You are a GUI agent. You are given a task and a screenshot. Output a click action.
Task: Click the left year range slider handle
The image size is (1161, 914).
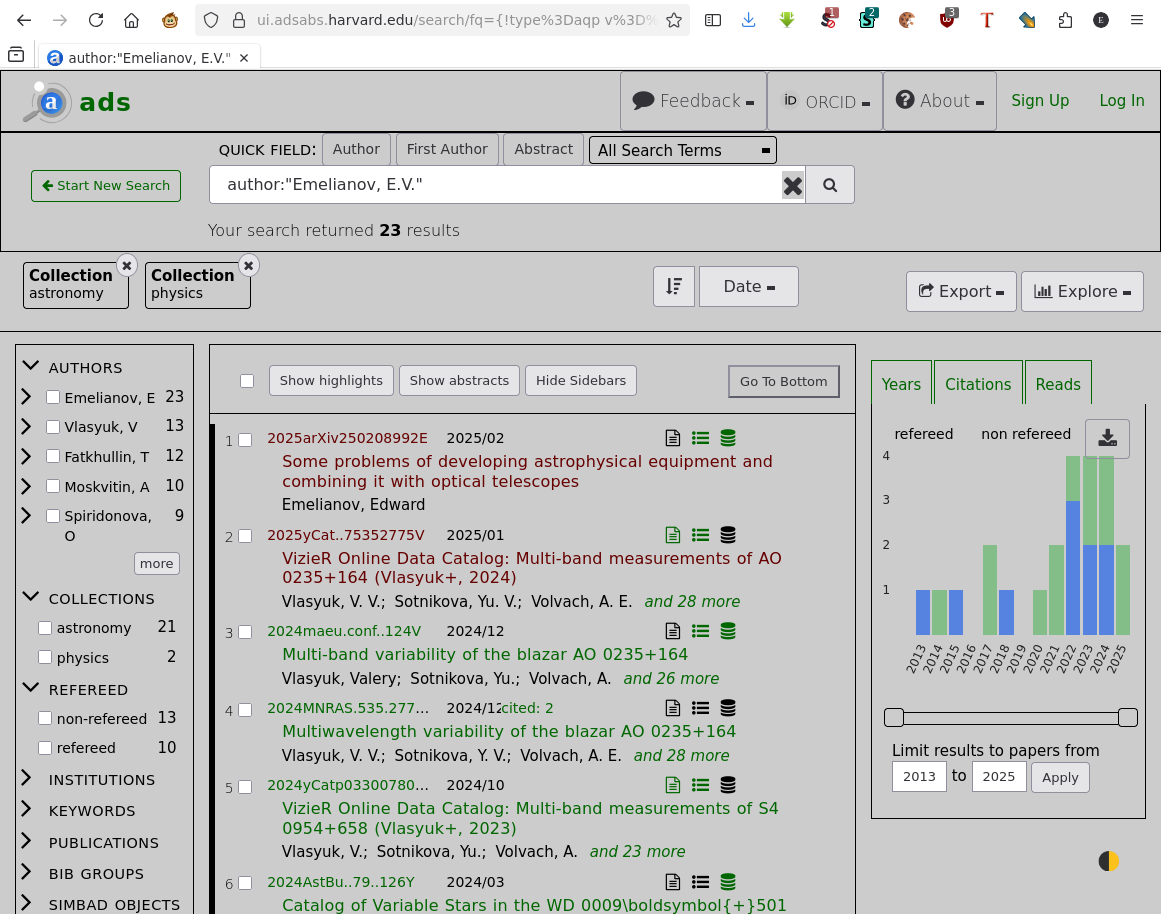894,717
